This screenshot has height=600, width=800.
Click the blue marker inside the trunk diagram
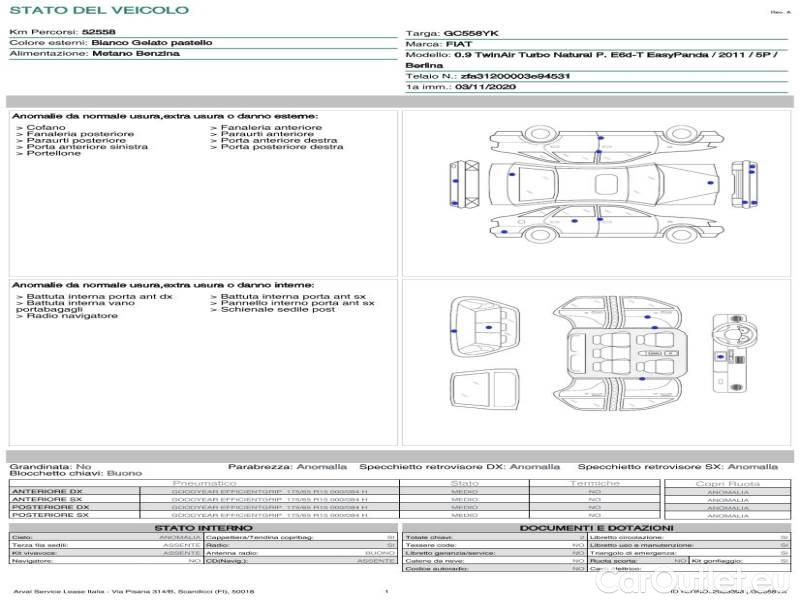tap(487, 328)
